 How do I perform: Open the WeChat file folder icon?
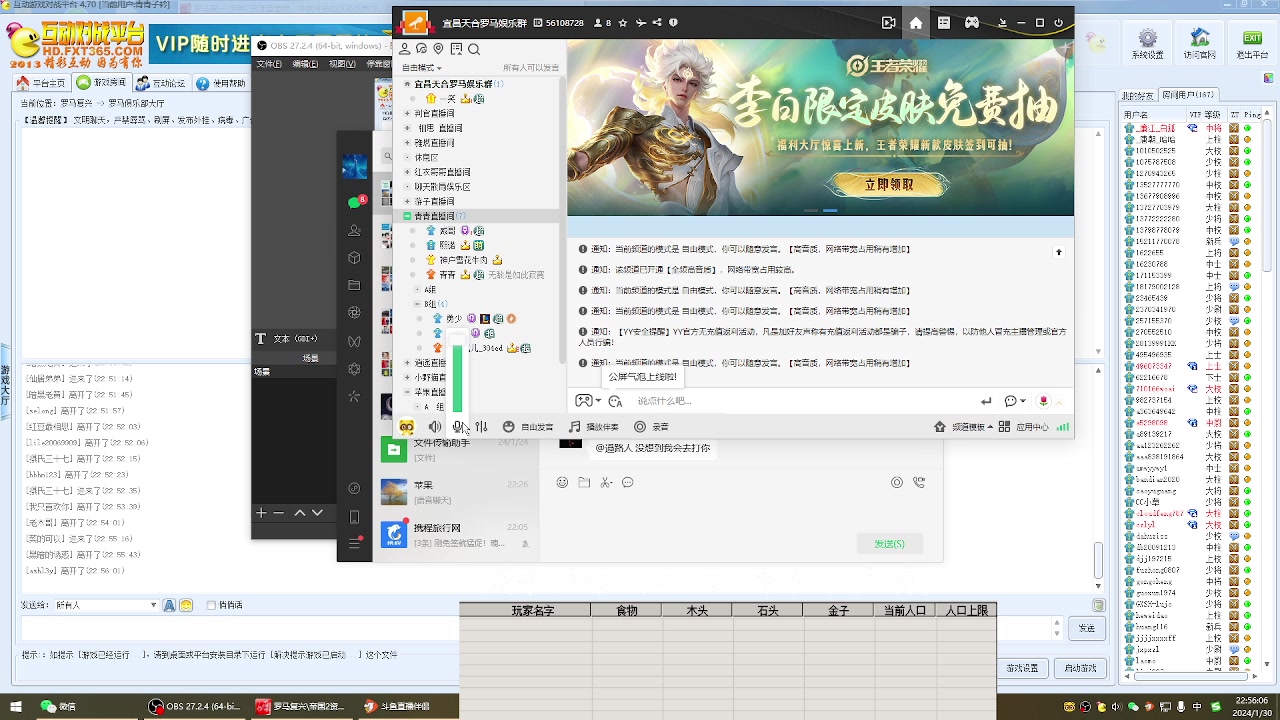[584, 482]
